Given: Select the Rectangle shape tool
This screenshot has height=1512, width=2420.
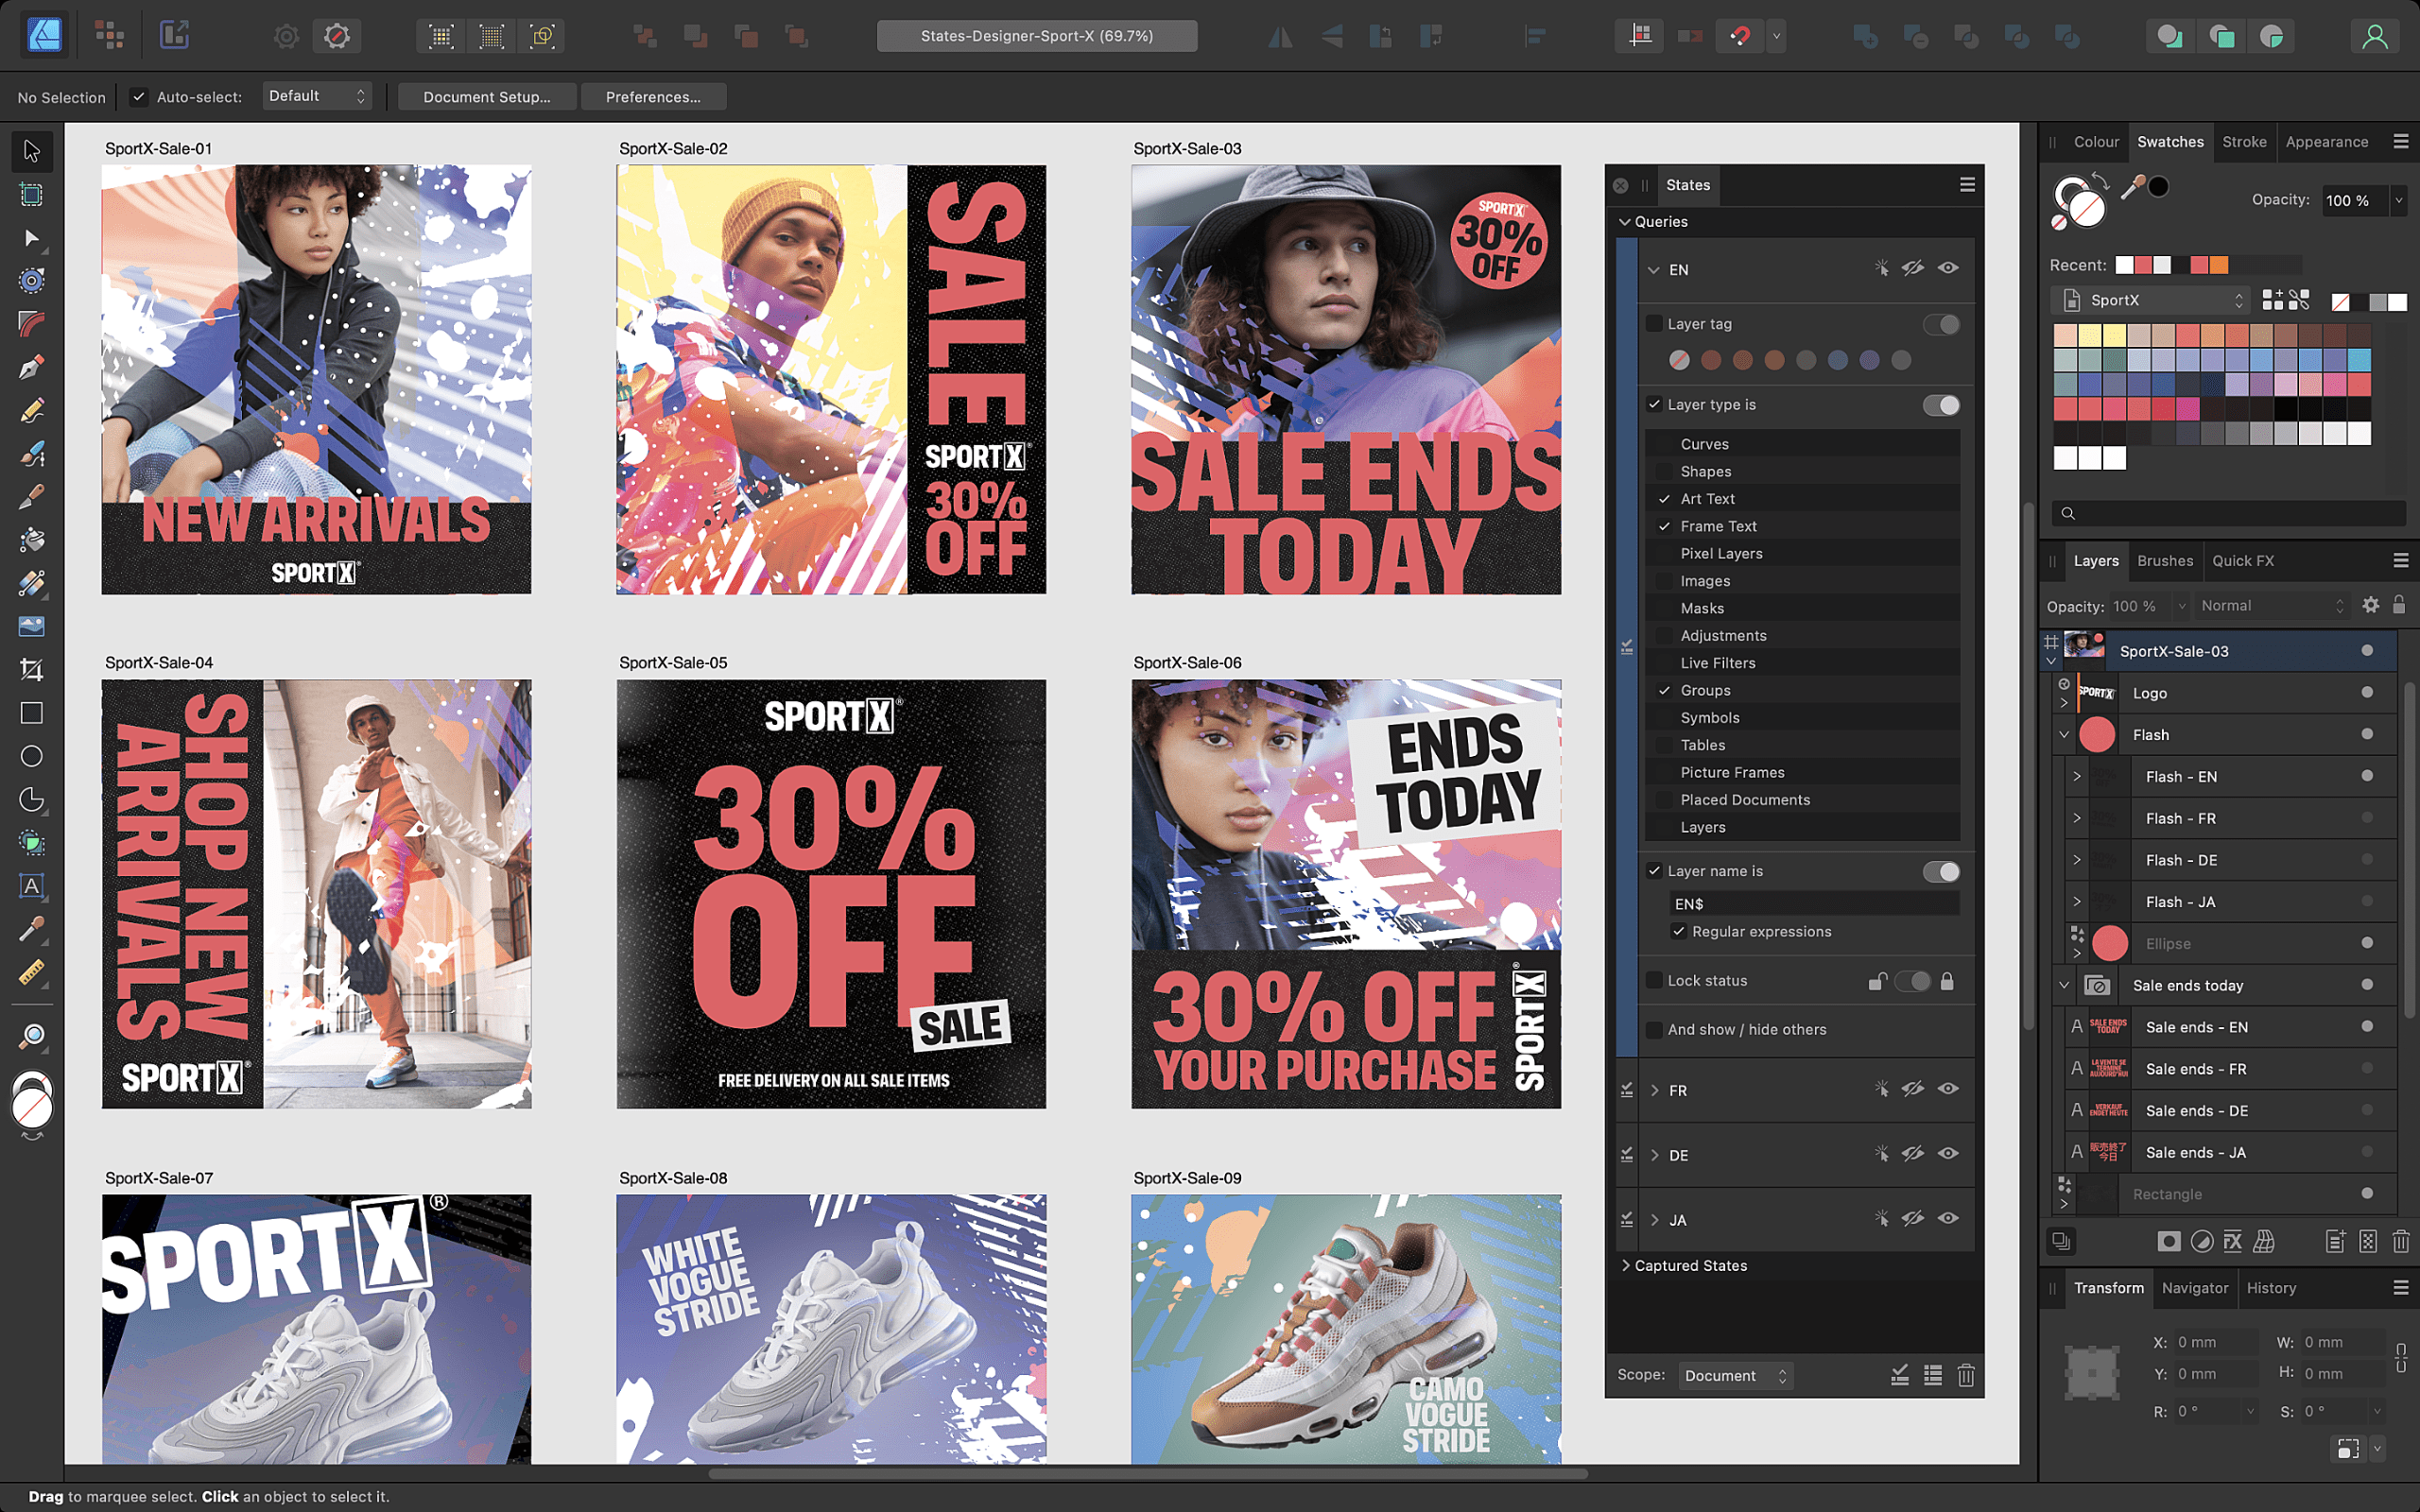Looking at the screenshot, I should click(31, 713).
